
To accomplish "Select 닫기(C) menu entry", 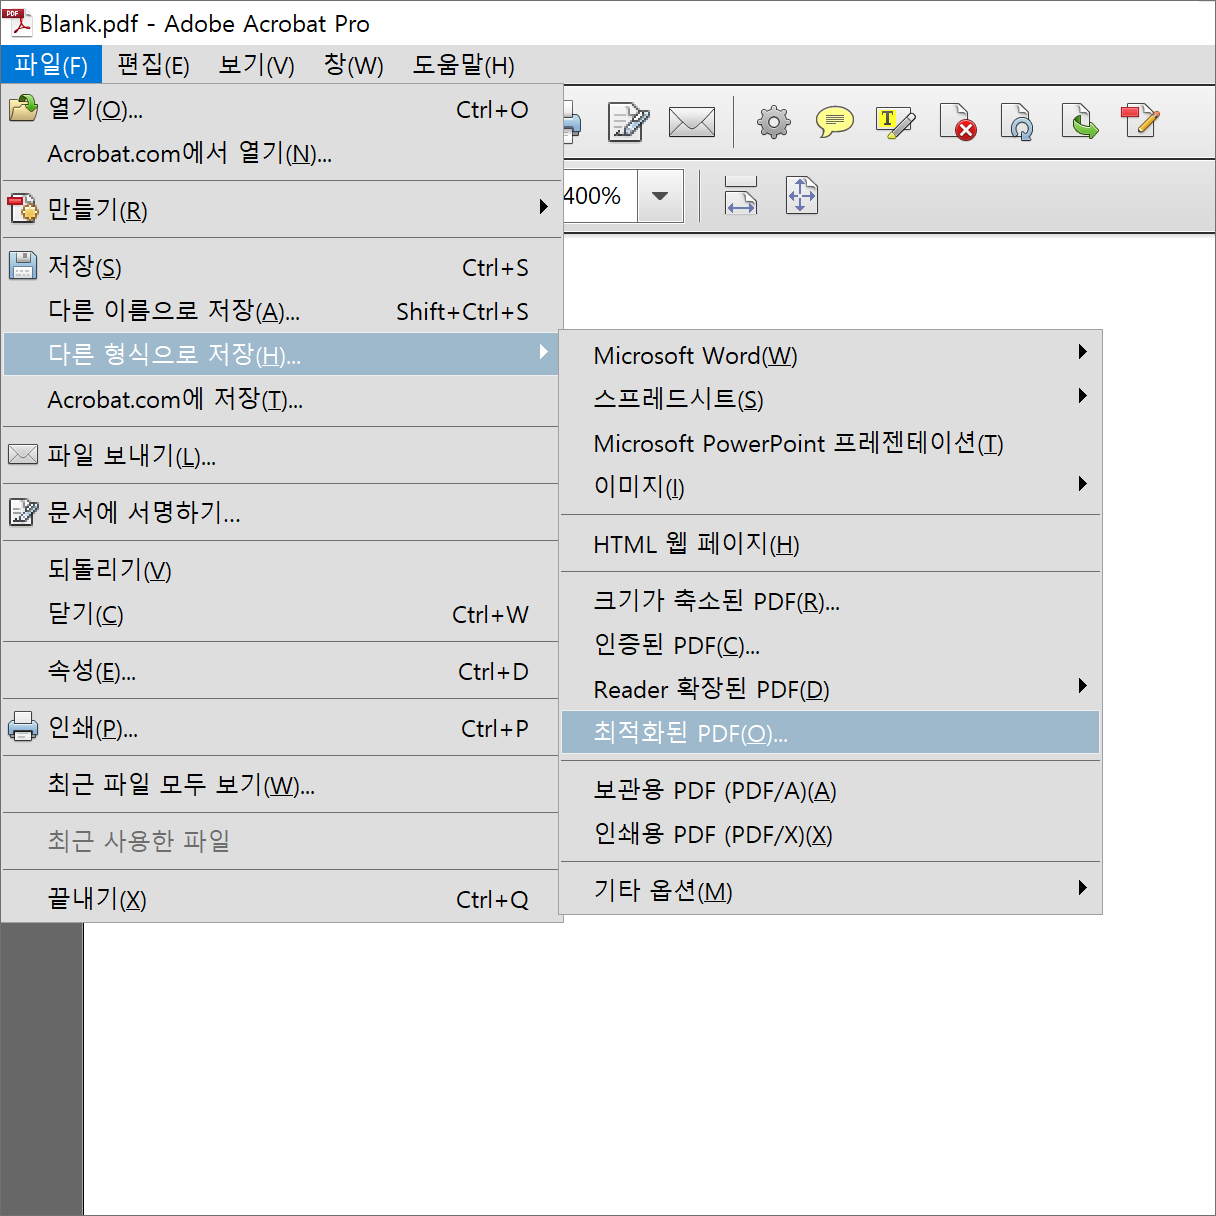I will tap(281, 614).
